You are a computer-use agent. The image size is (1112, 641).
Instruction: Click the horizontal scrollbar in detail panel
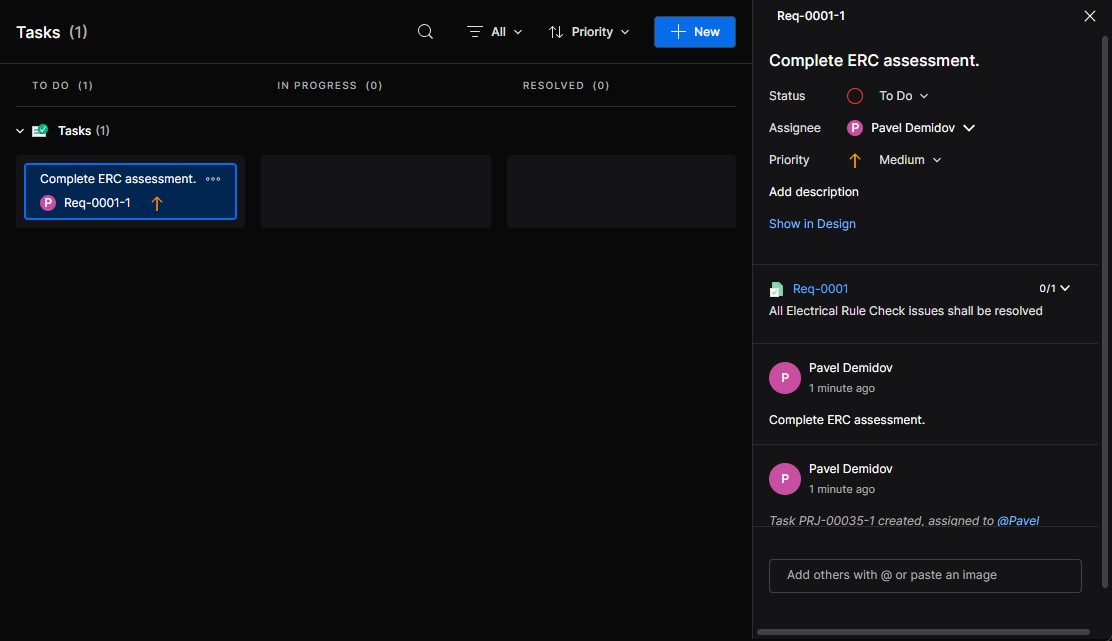[x=923, y=632]
